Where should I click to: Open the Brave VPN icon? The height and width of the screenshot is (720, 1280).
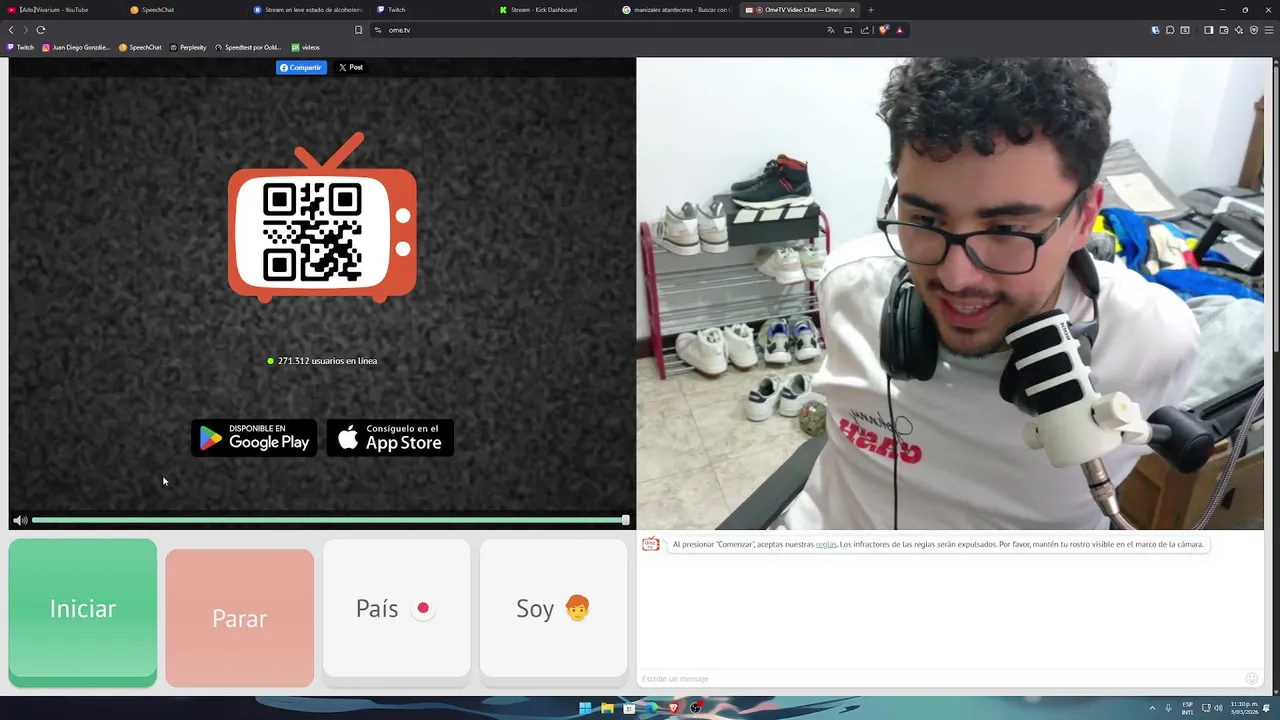click(x=1254, y=30)
